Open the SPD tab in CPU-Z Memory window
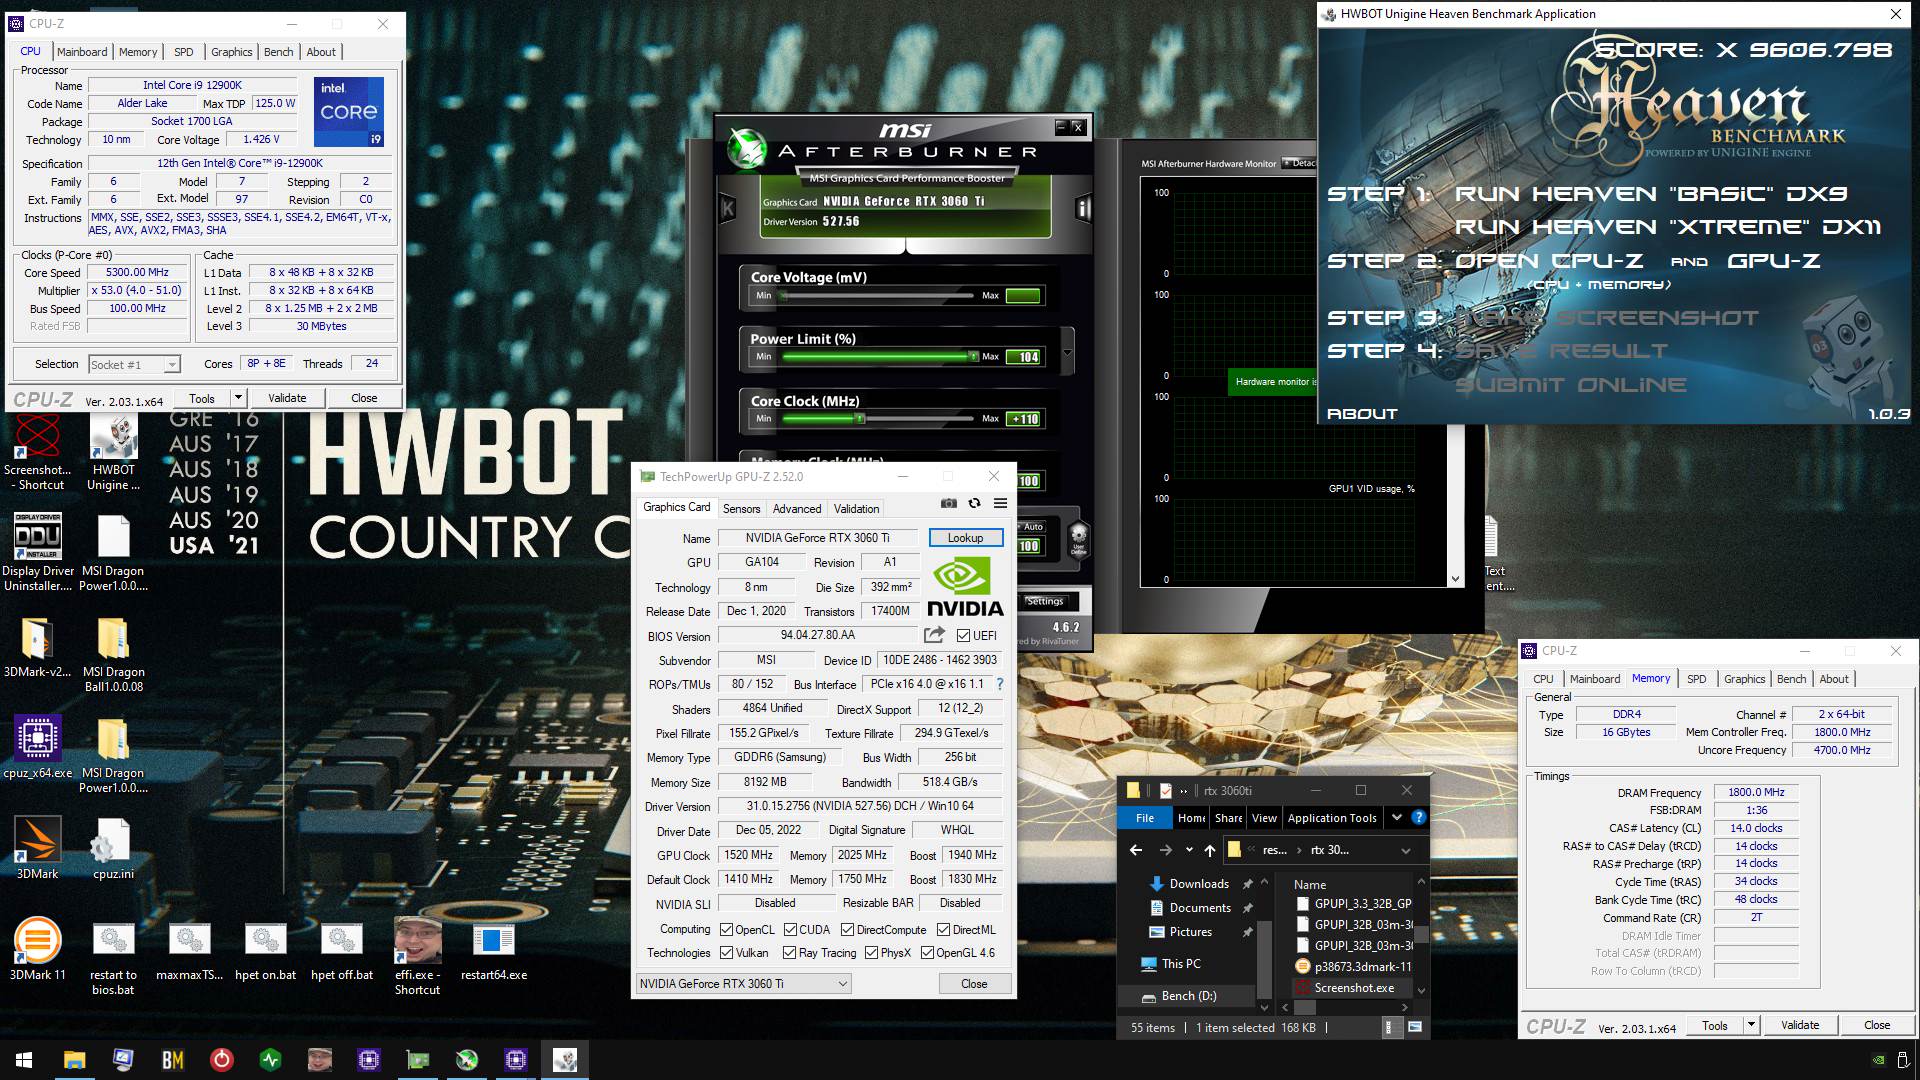1920x1080 pixels. 1697,679
